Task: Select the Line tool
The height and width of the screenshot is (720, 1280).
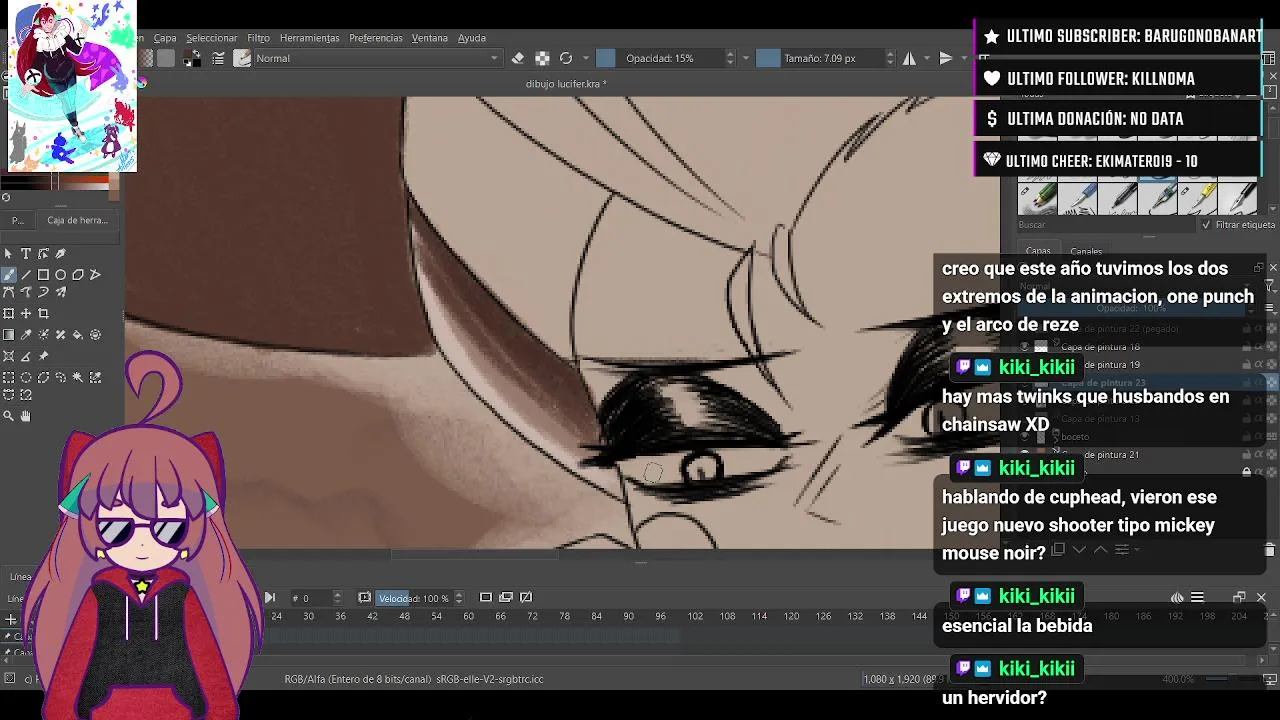Action: 26,275
